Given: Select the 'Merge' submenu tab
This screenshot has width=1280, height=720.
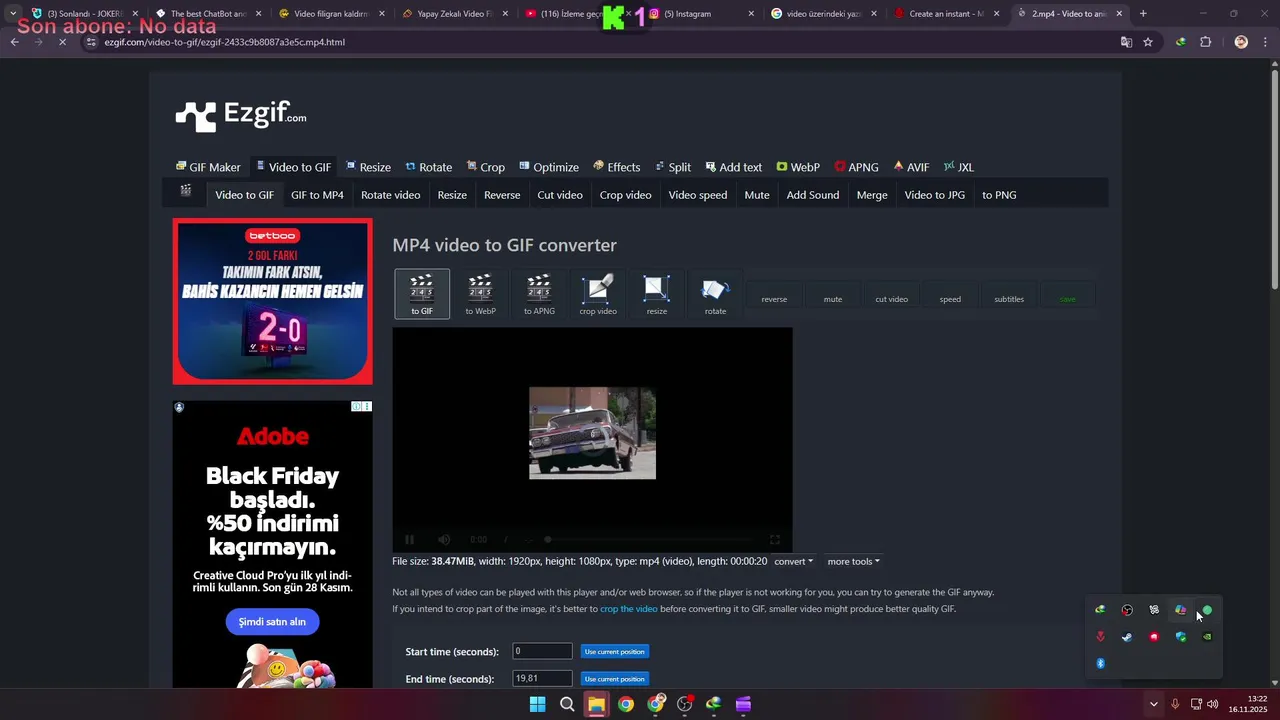Looking at the screenshot, I should point(872,195).
